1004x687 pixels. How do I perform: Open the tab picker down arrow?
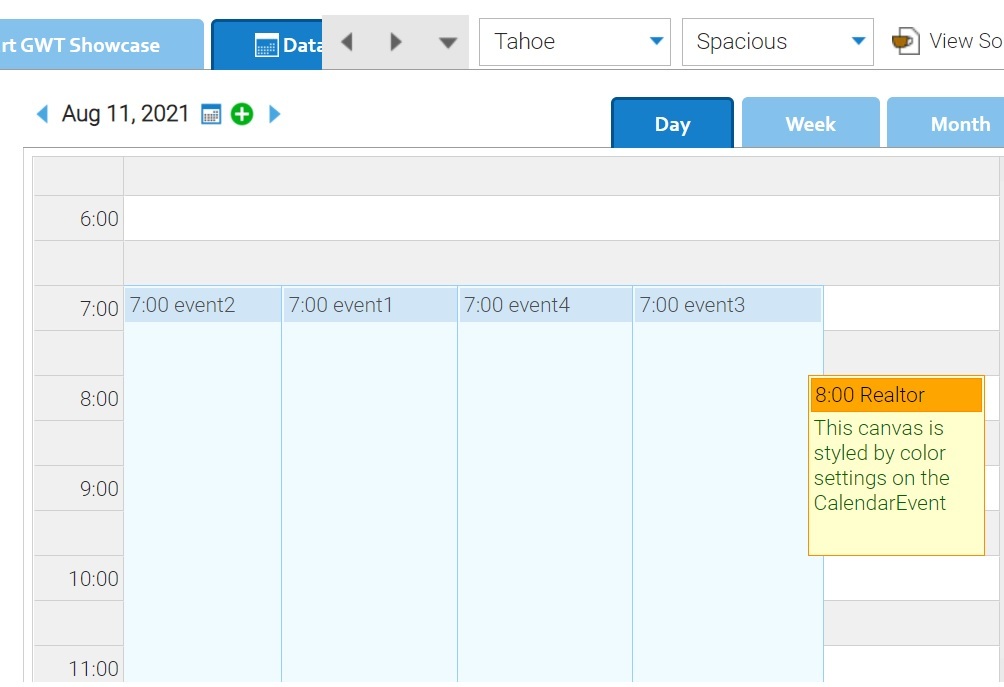click(x=448, y=42)
